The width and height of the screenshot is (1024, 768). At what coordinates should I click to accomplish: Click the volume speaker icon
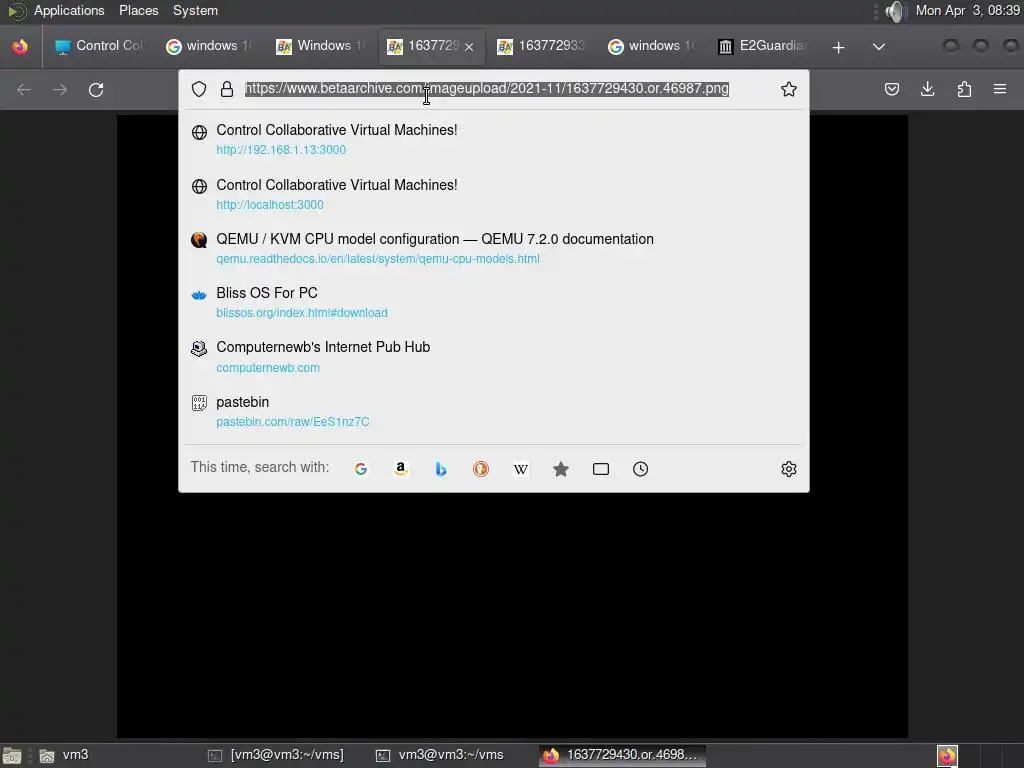coord(896,11)
